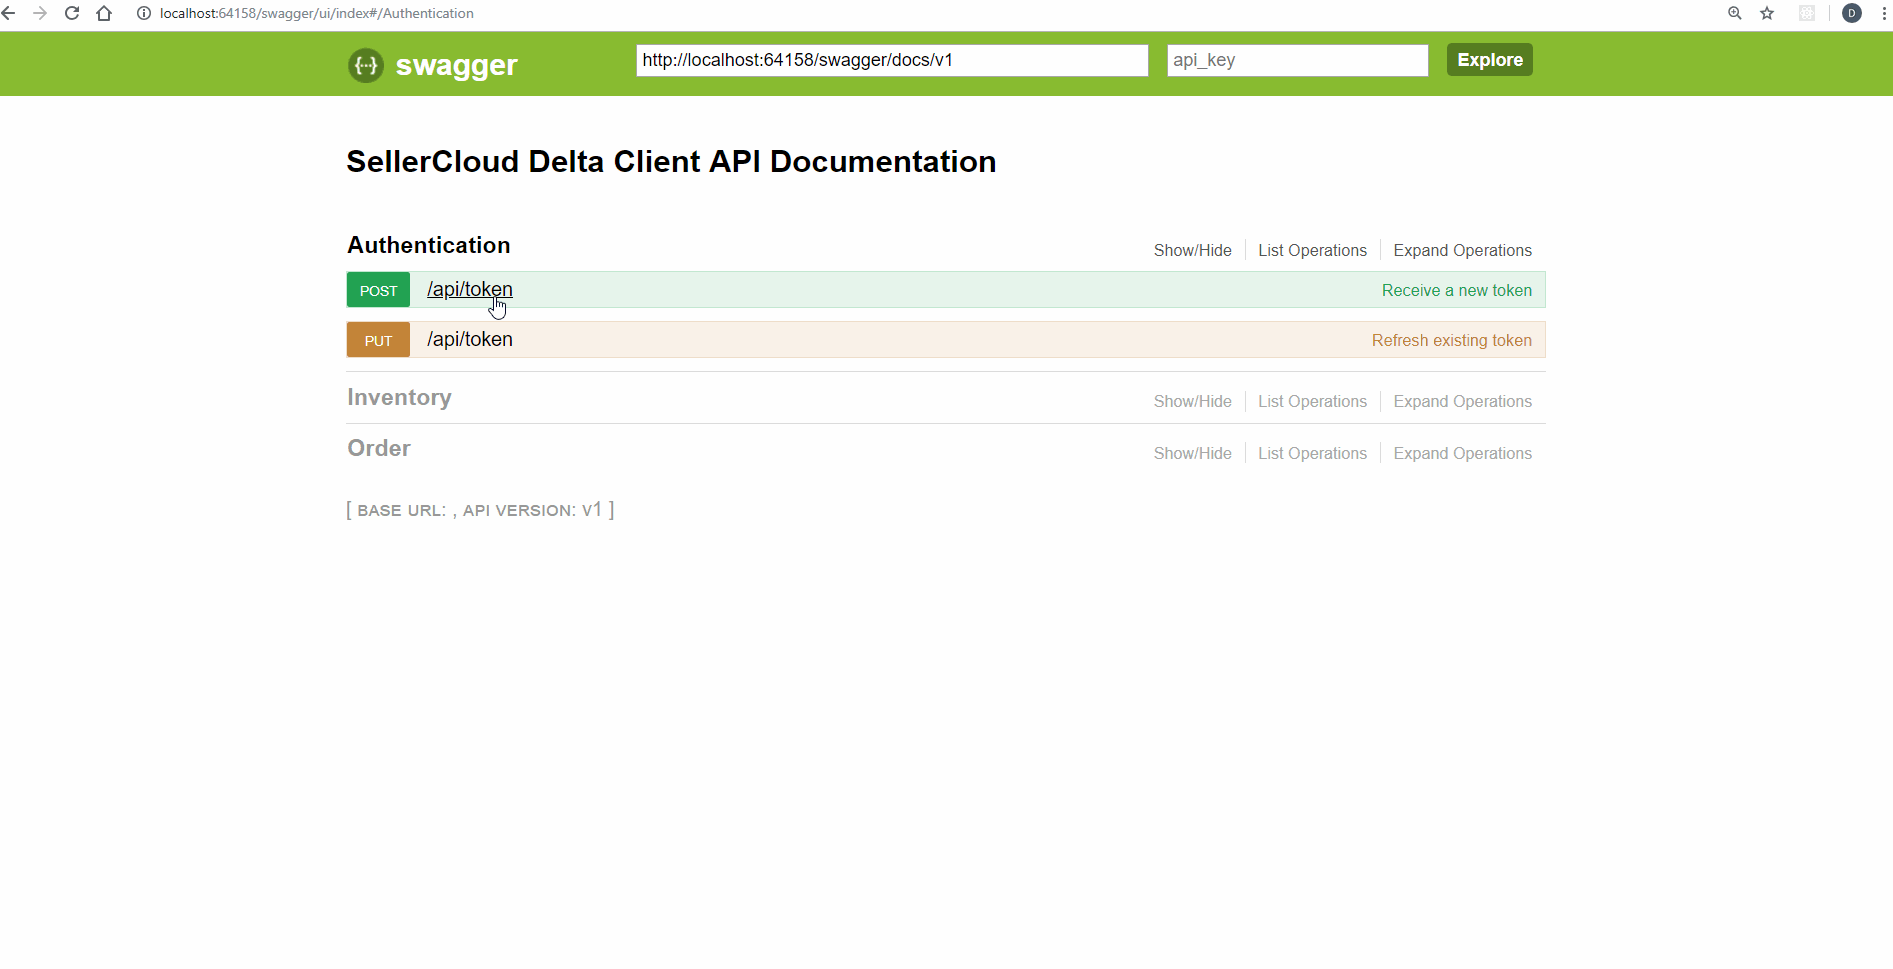The image size is (1893, 969).
Task: Click the POST method badge
Action: coord(378,290)
